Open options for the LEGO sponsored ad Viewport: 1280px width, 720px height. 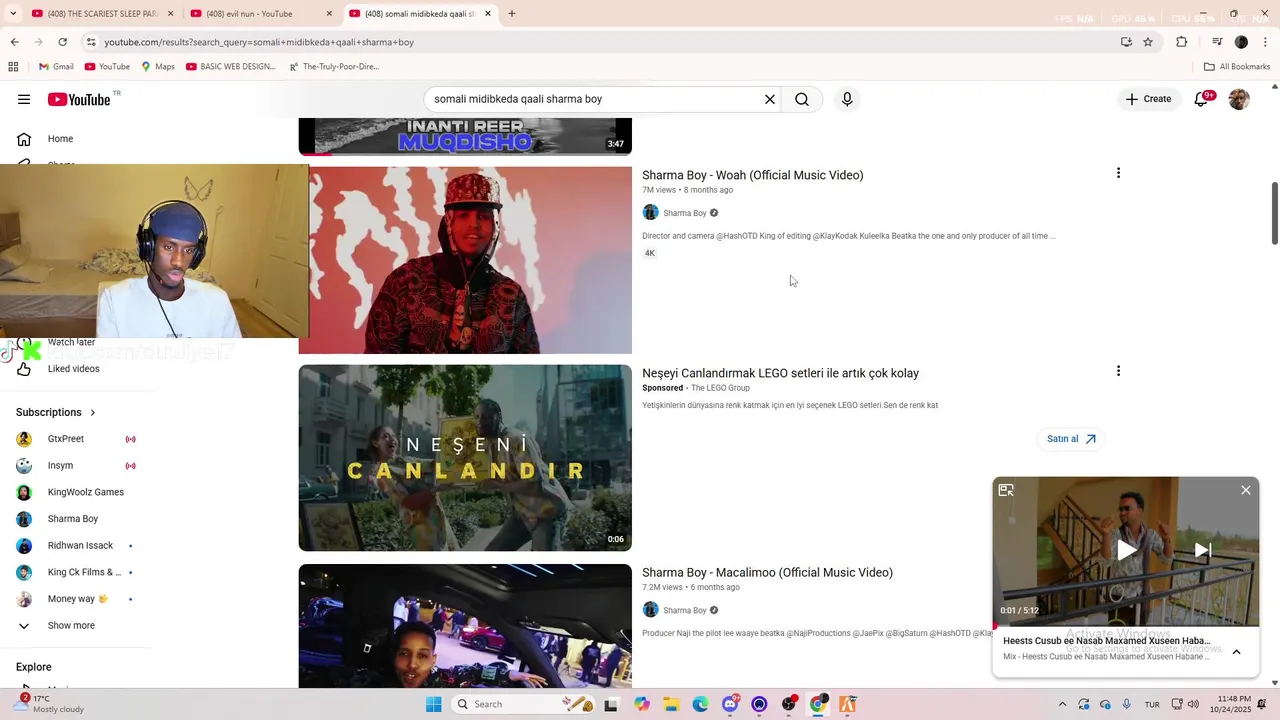(x=1118, y=371)
